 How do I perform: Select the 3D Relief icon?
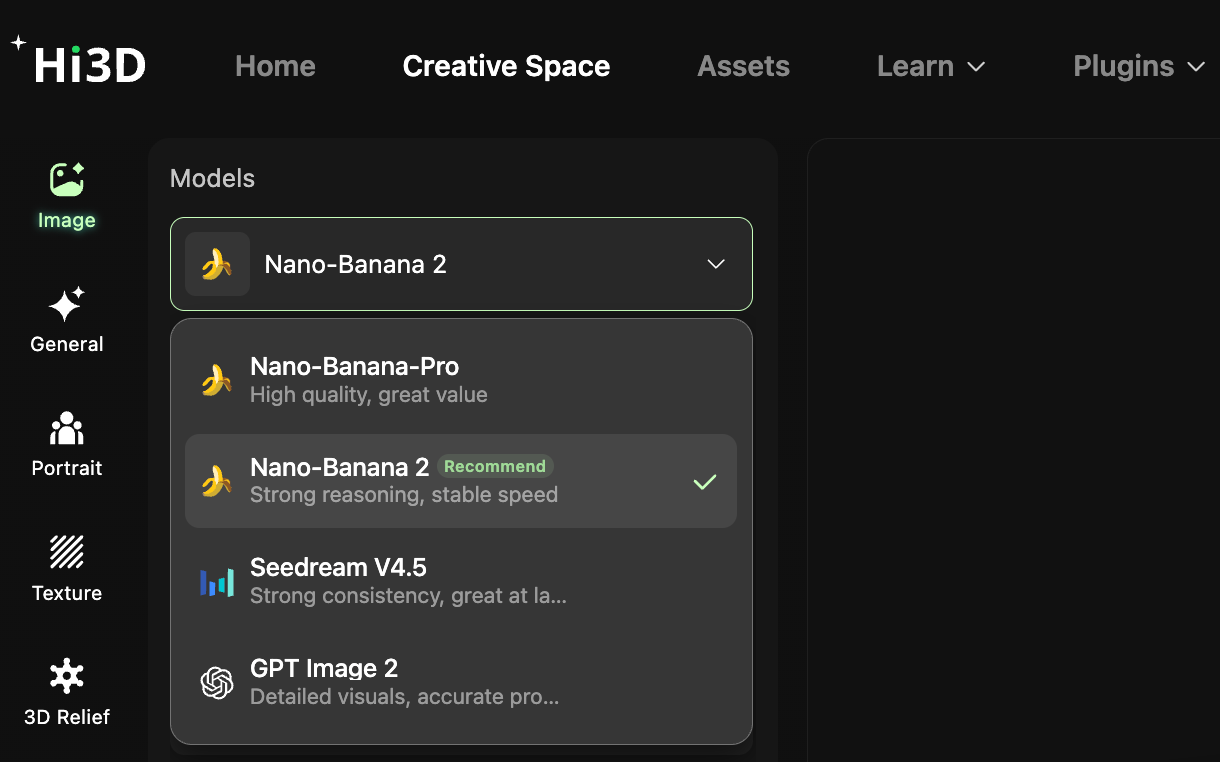click(x=67, y=676)
